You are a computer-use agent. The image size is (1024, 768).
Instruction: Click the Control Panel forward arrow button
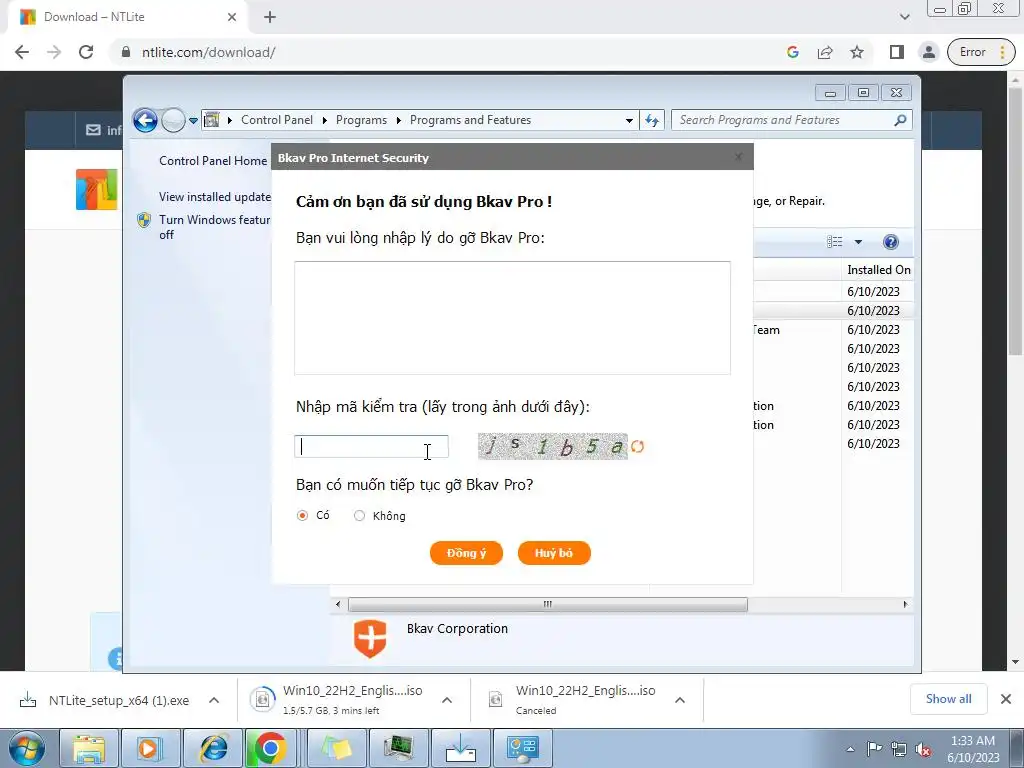tap(173, 120)
